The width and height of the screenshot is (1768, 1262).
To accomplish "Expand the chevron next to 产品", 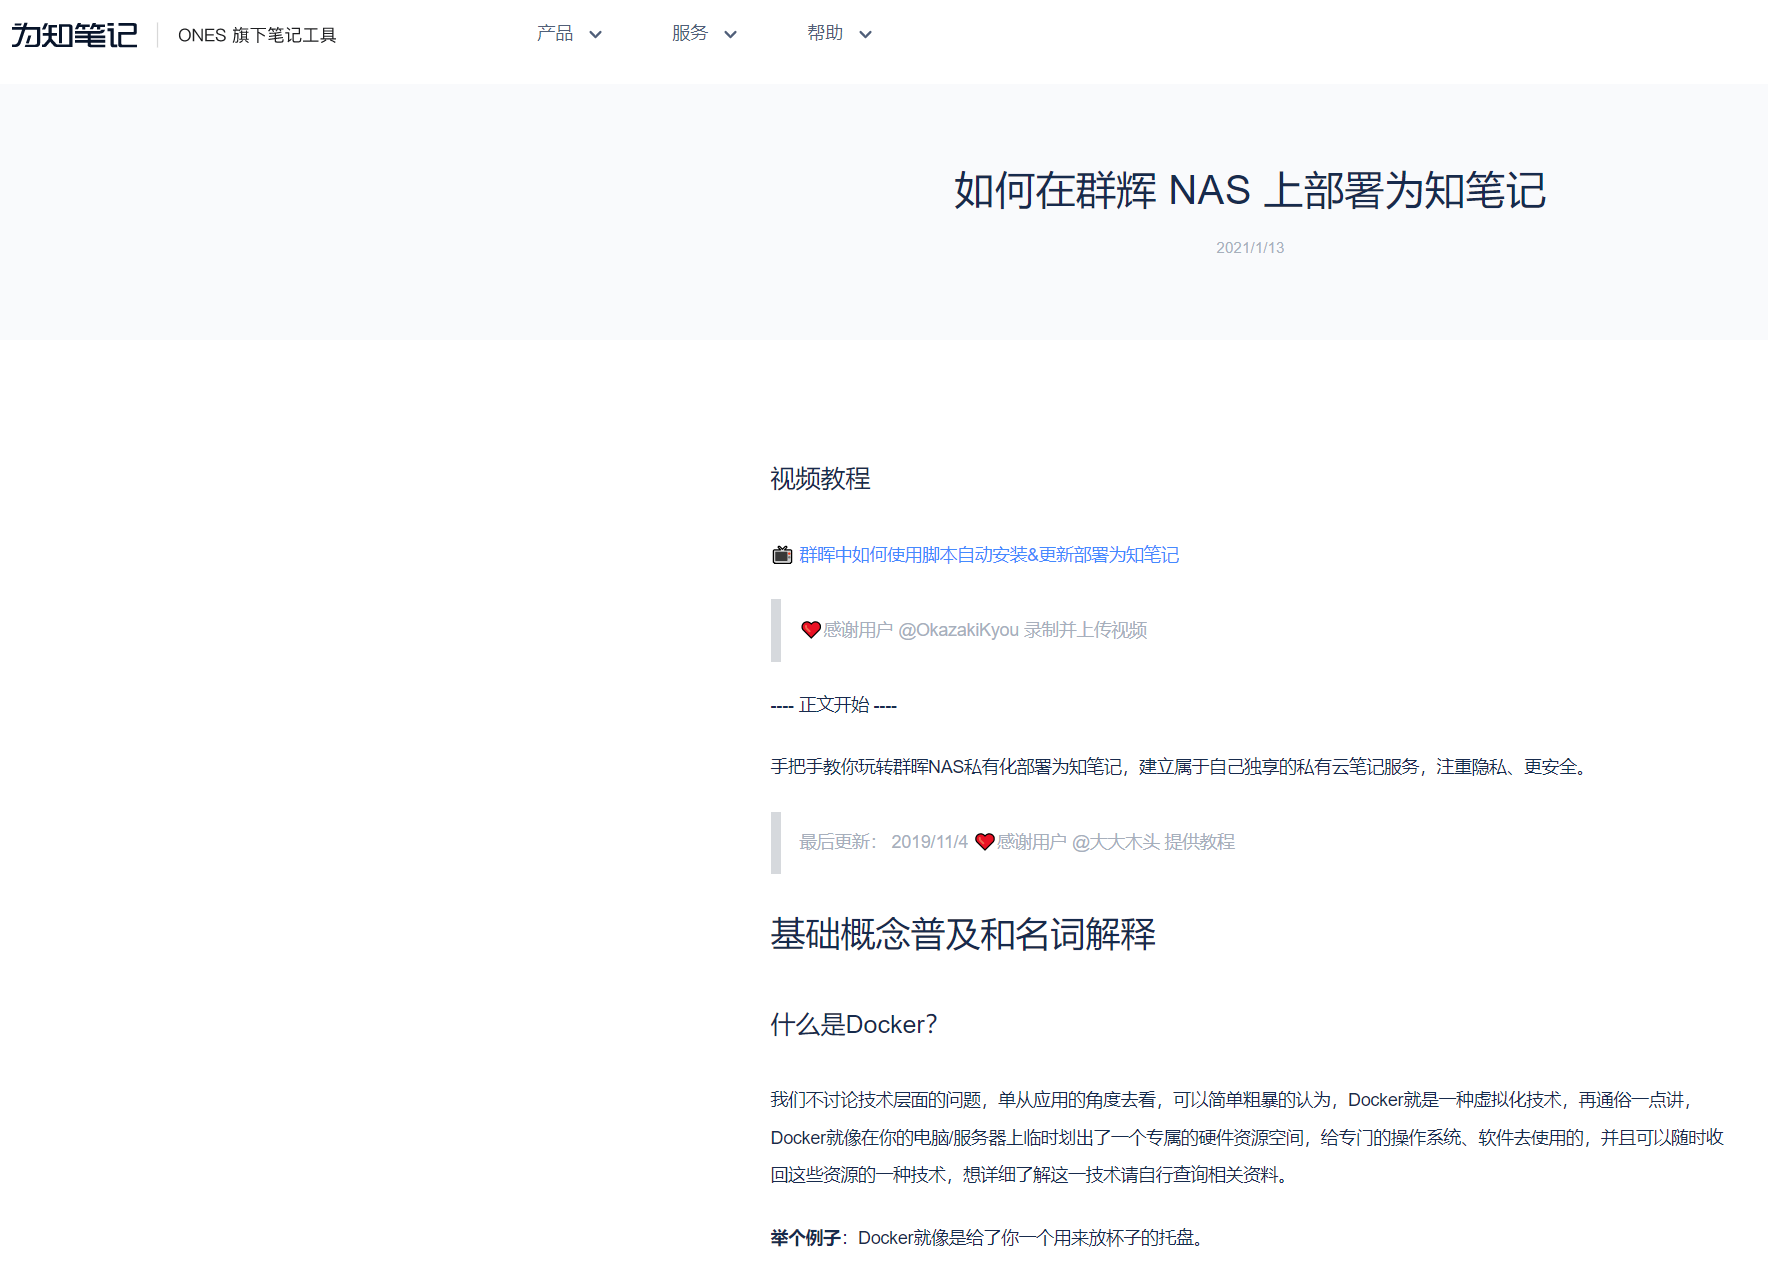I will (x=595, y=34).
